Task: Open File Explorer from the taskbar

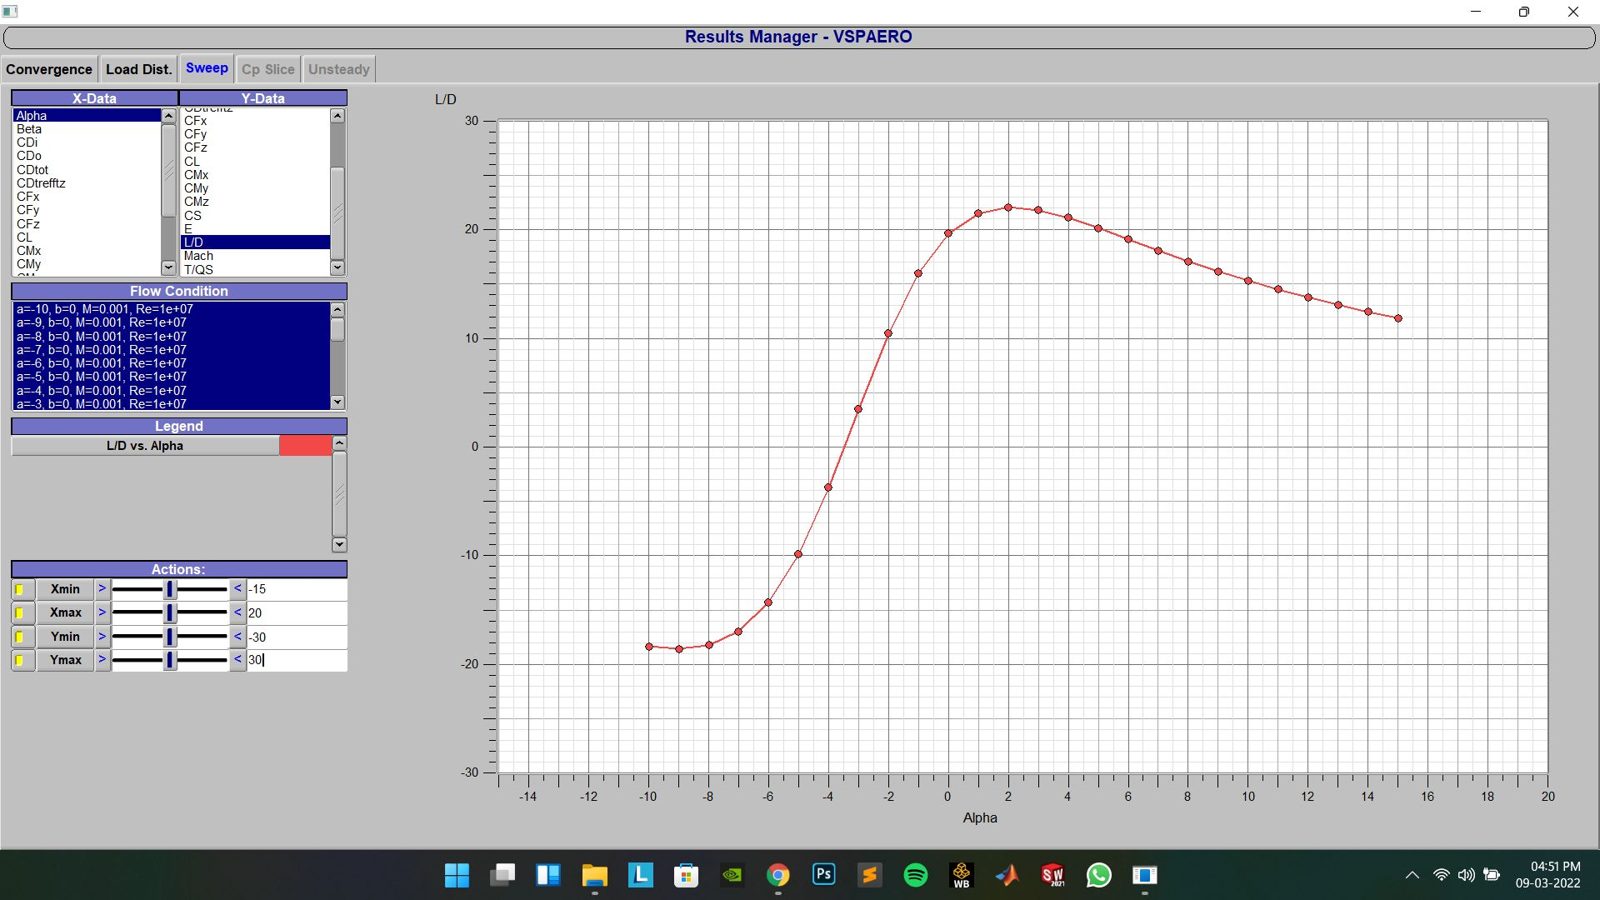Action: pyautogui.click(x=595, y=875)
